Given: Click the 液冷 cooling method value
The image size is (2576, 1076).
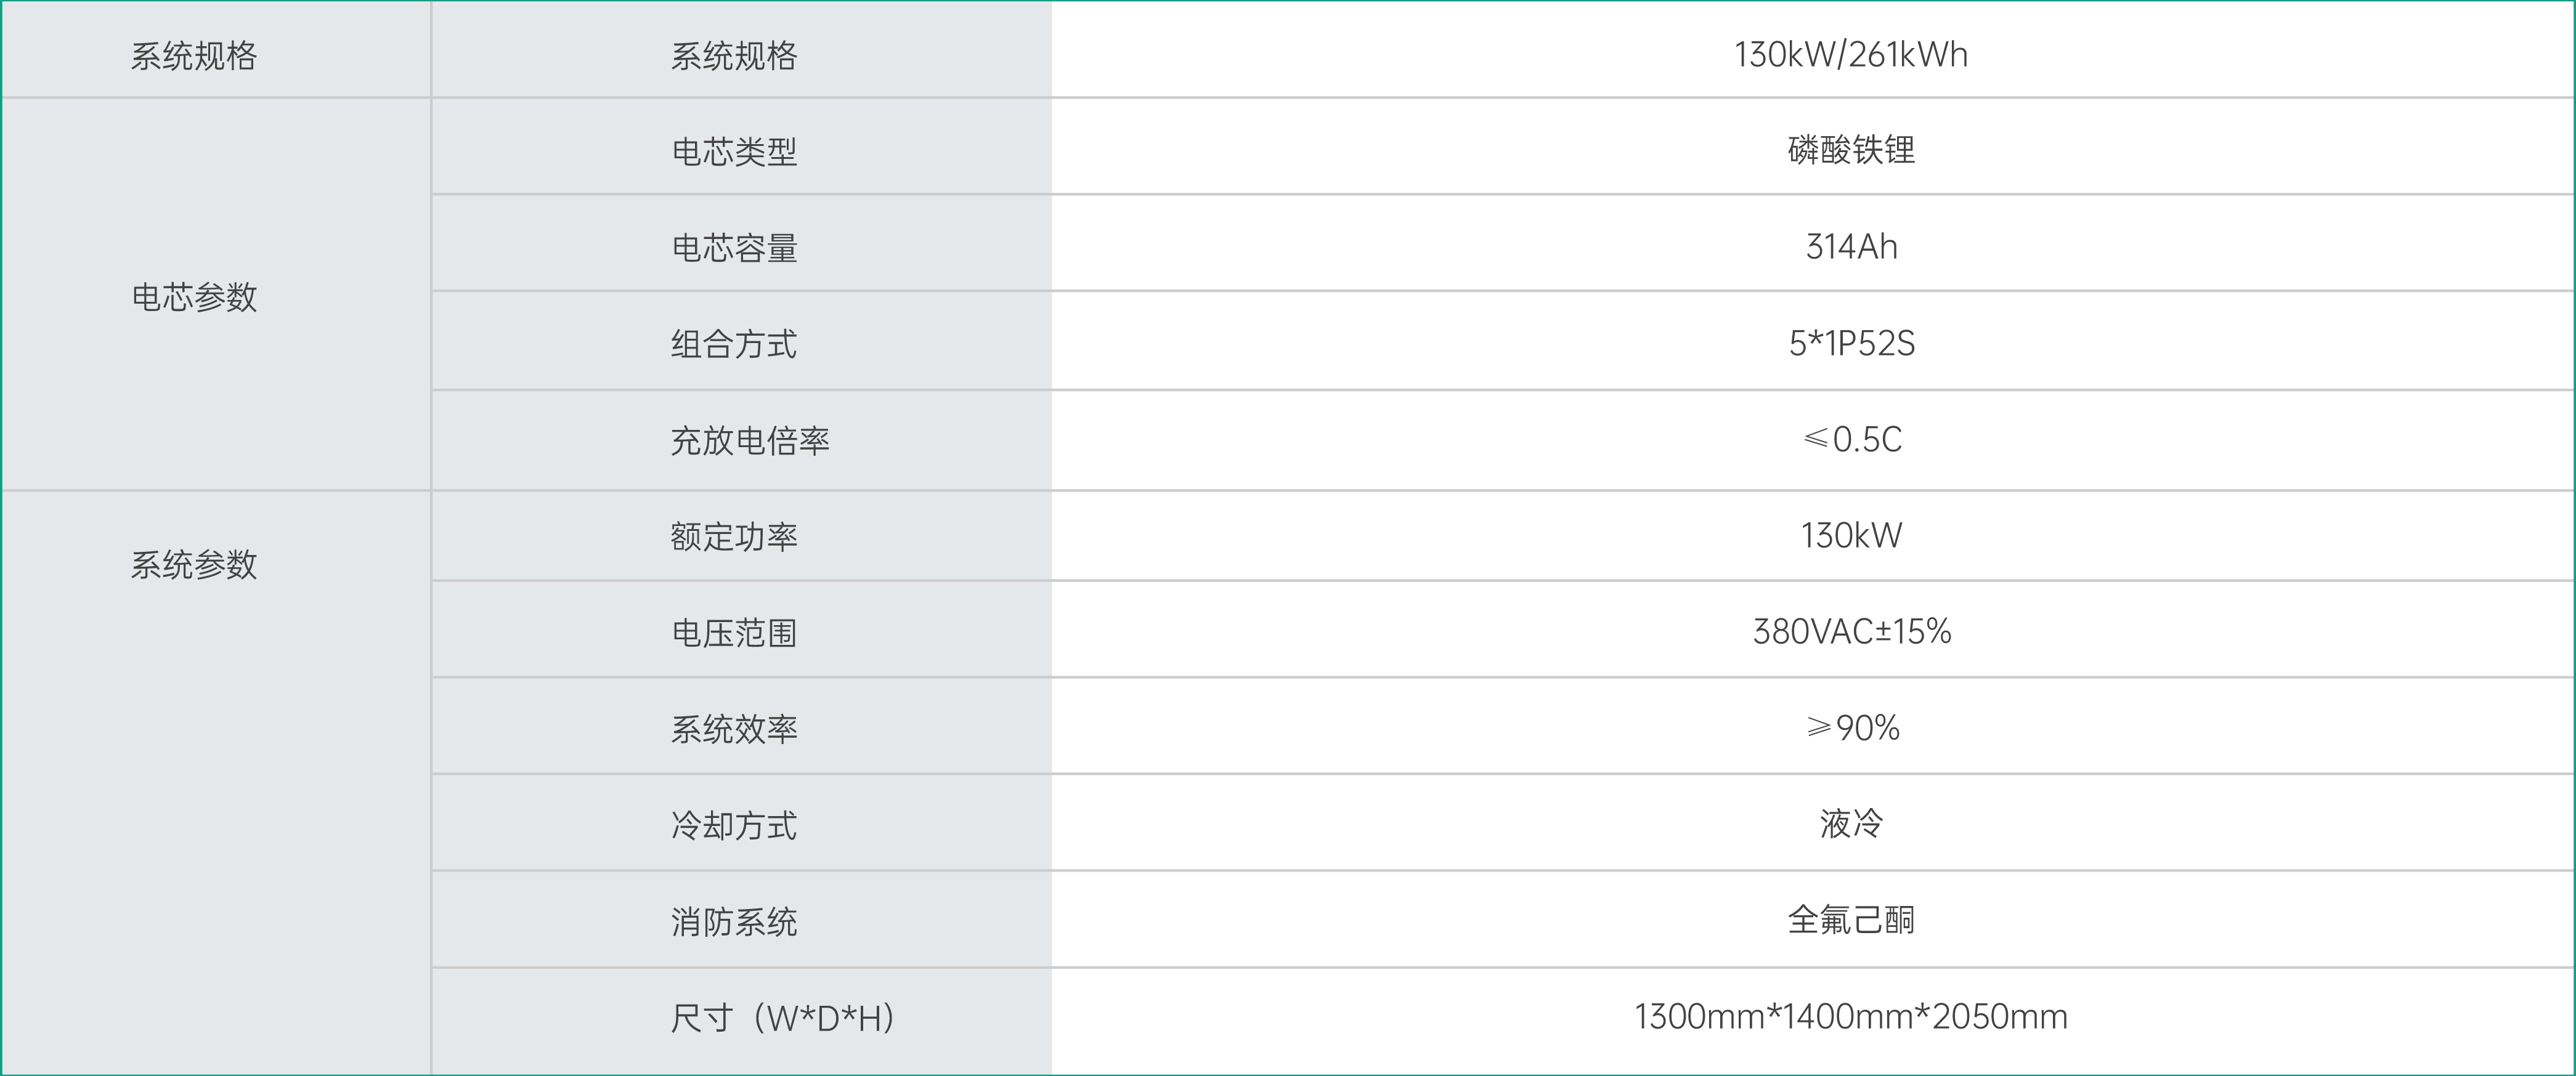Looking at the screenshot, I should [x=1851, y=823].
